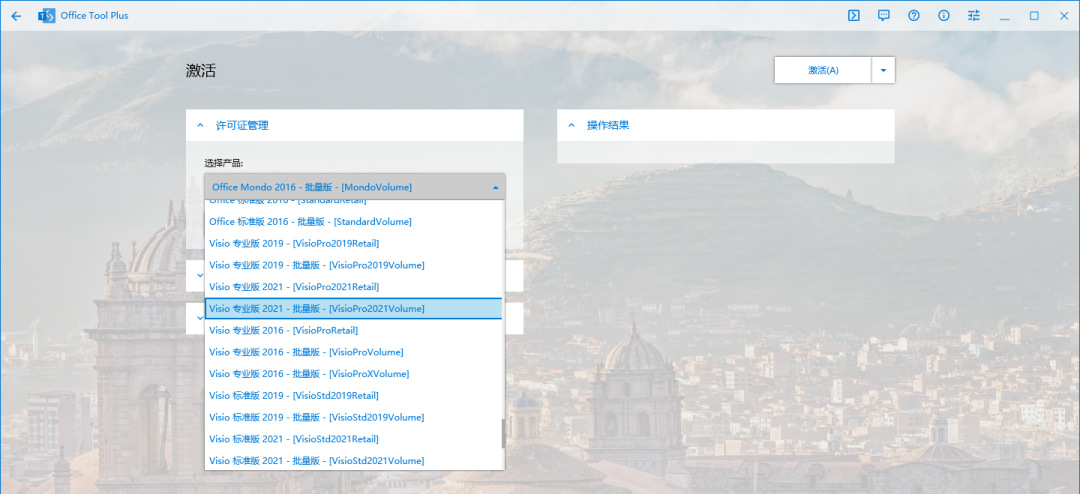Pick Visio 标准版 2019 批量版 VisioStd2019Volume
The image size is (1080, 494).
click(353, 417)
